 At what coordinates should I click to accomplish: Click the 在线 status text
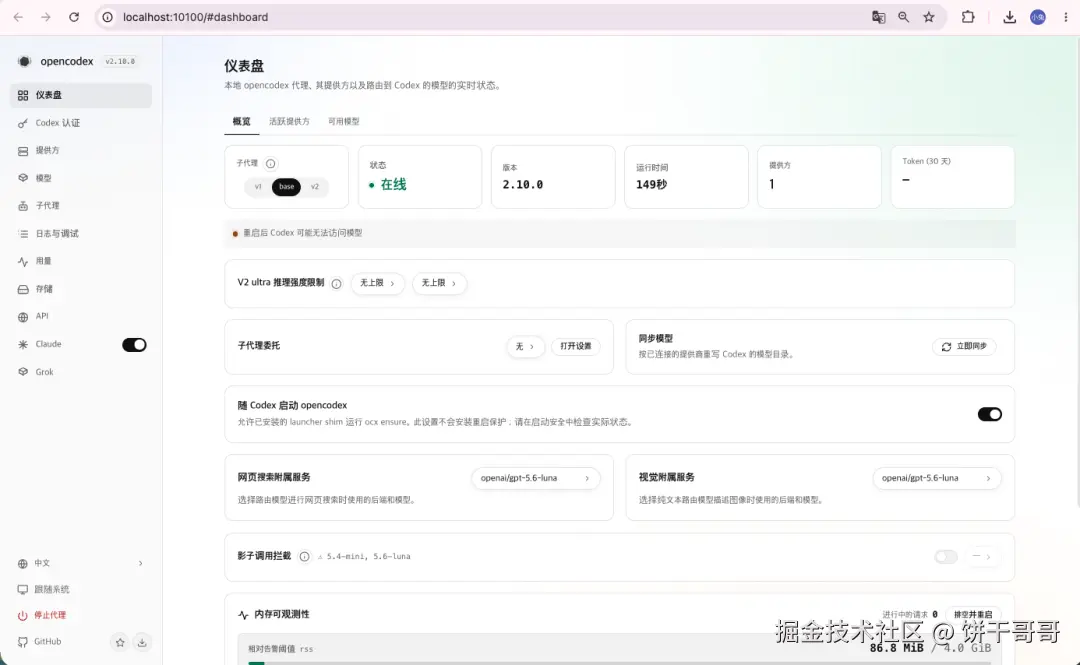(393, 185)
